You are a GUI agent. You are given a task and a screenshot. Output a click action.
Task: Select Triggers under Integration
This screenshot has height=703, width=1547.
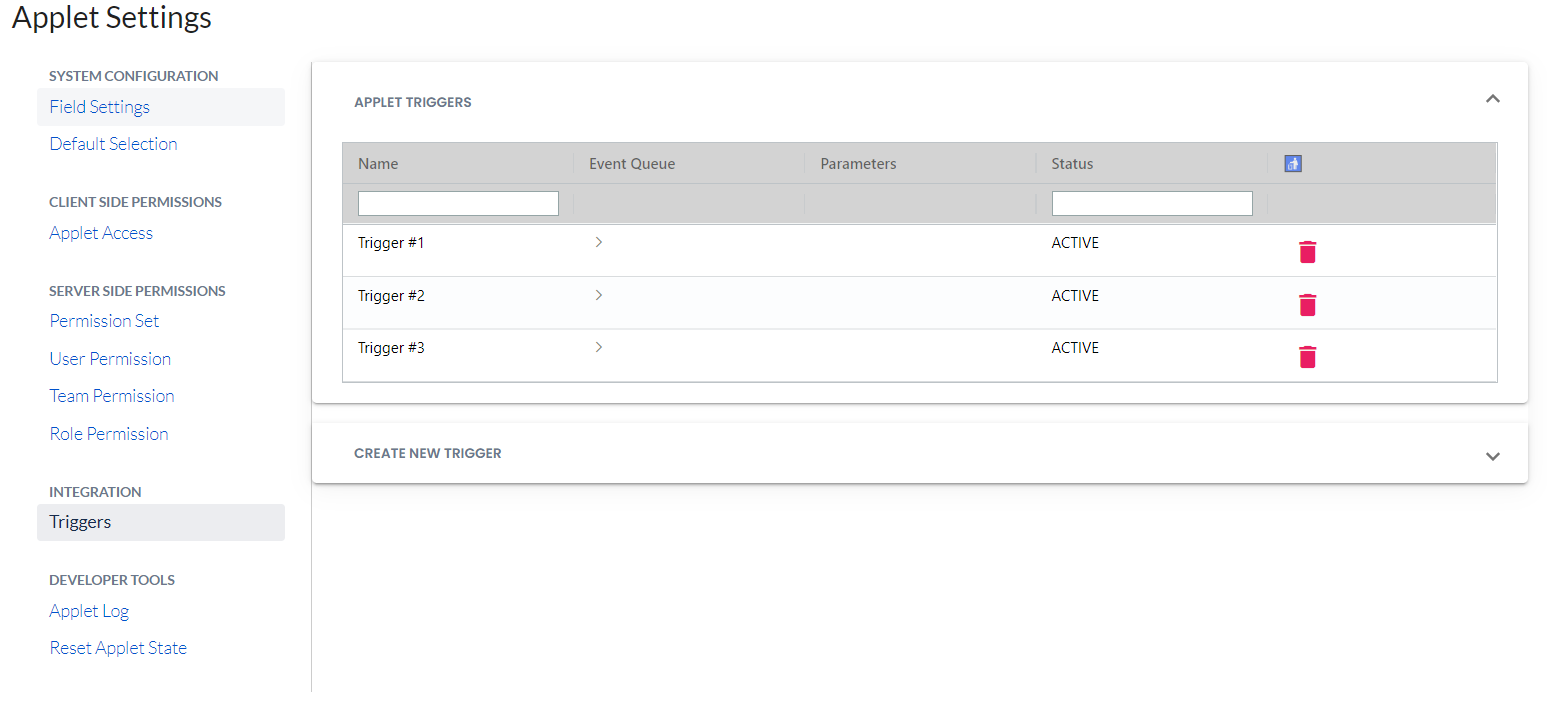click(x=80, y=522)
